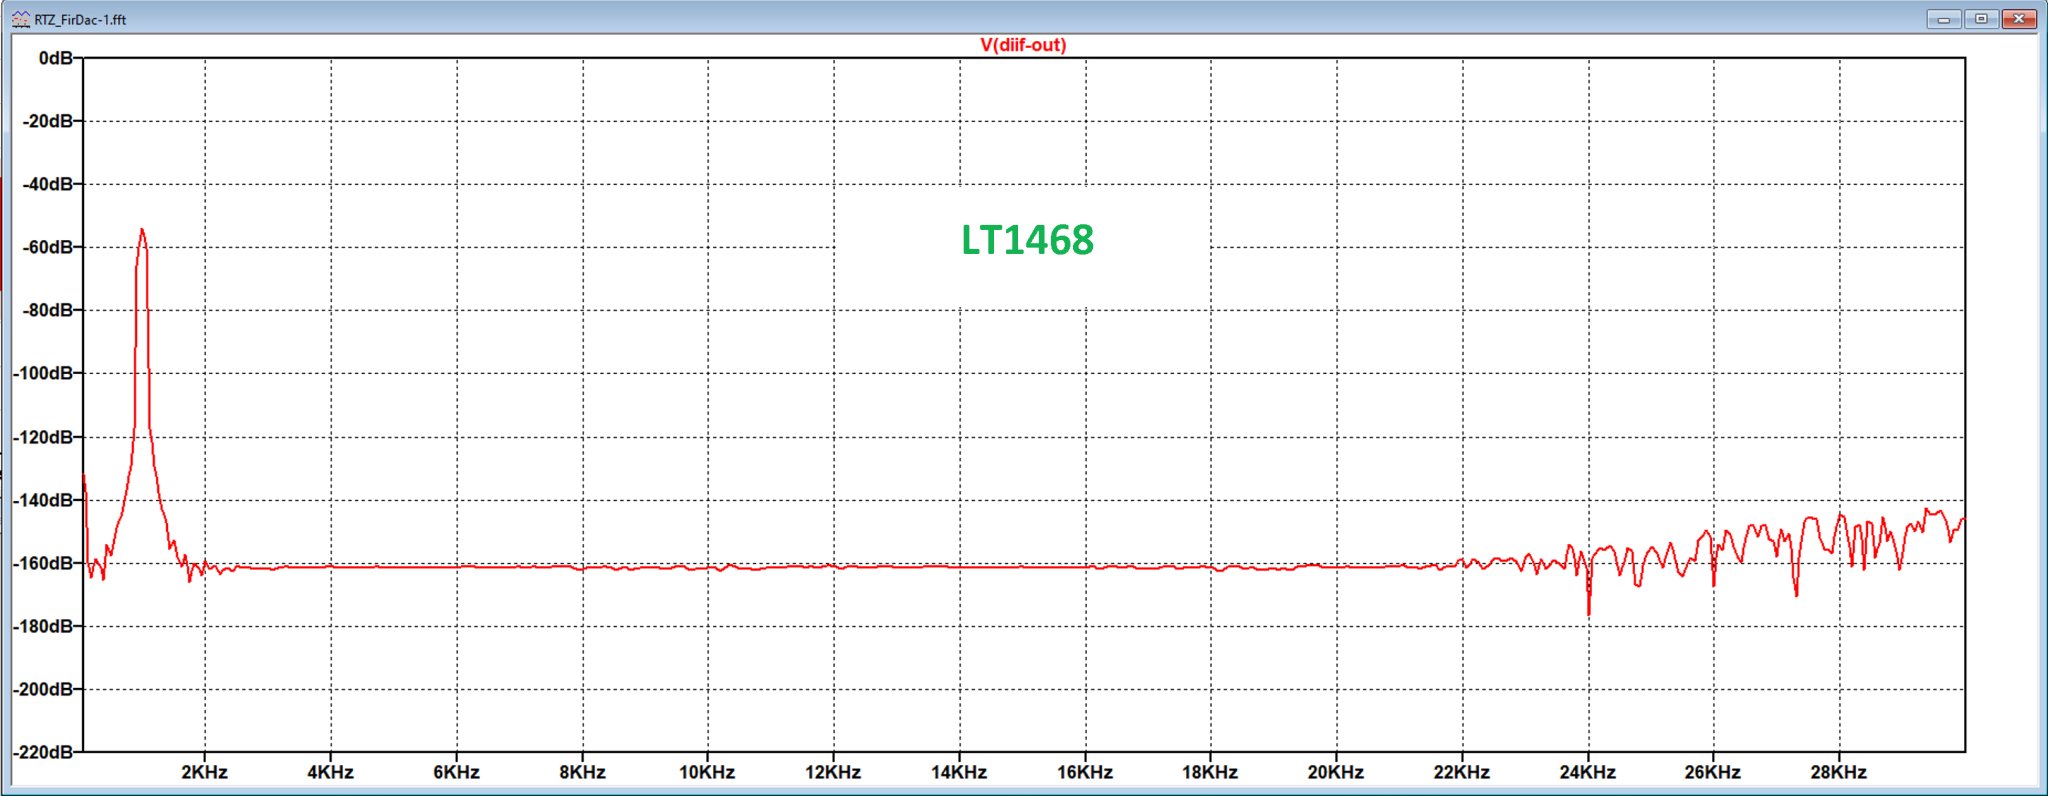
Task: Click the green LT1468 annotation text
Action: coord(1027,240)
